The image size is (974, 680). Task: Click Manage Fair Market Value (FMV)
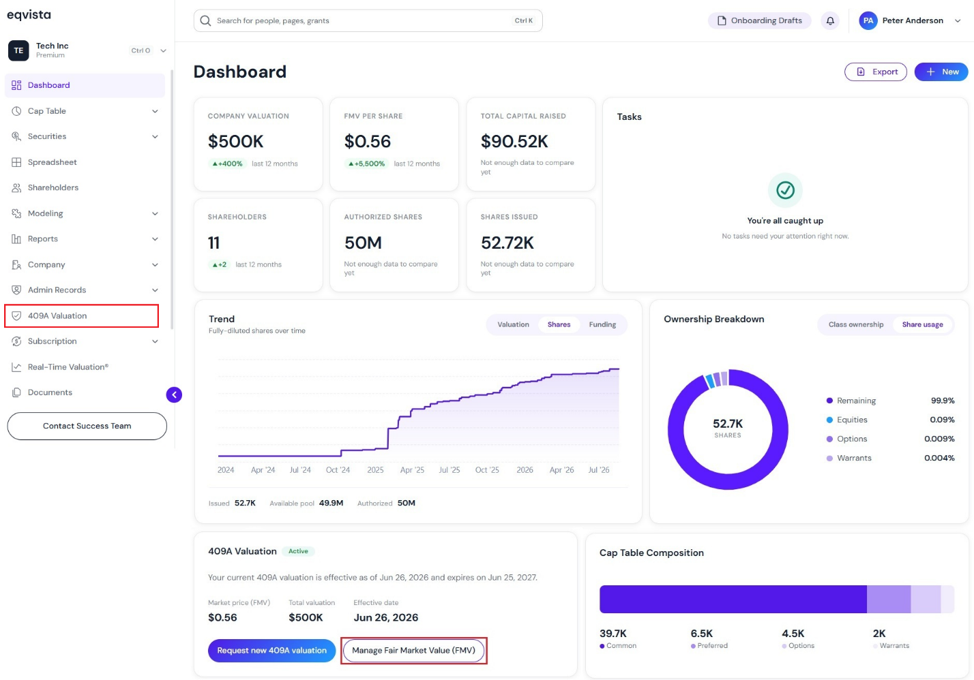[414, 650]
